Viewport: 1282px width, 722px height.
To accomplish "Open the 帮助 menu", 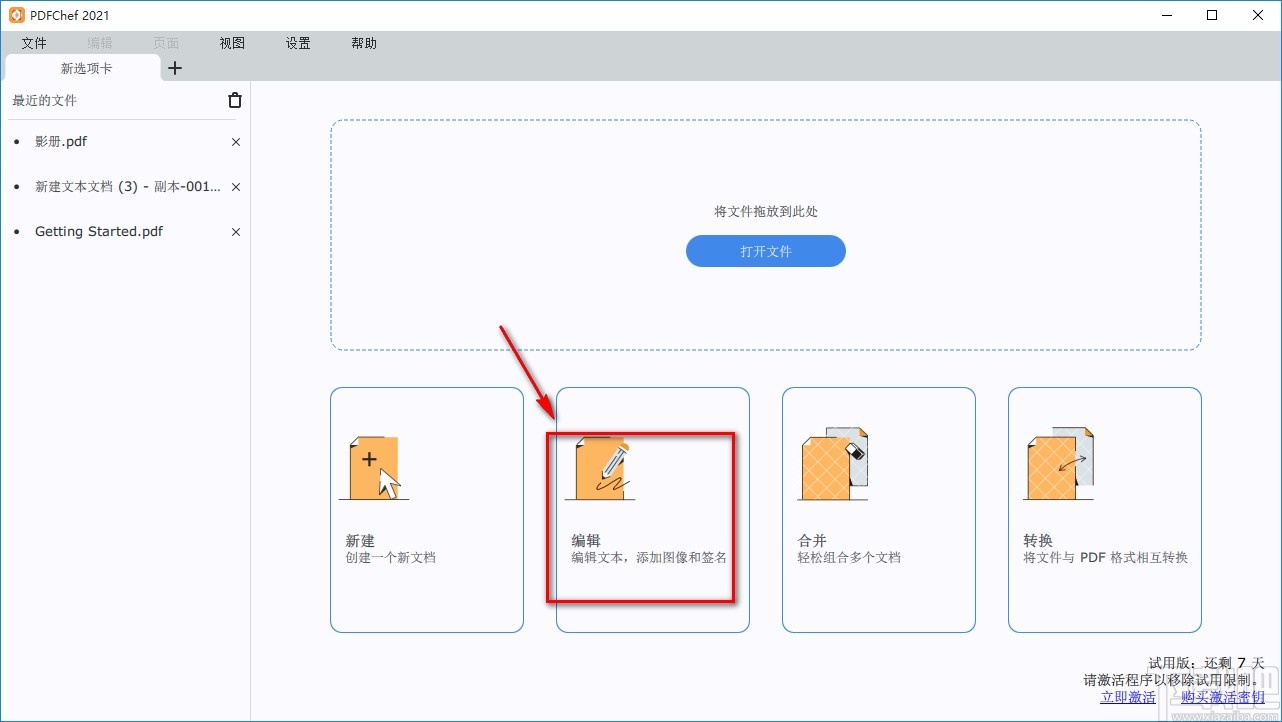I will [363, 43].
